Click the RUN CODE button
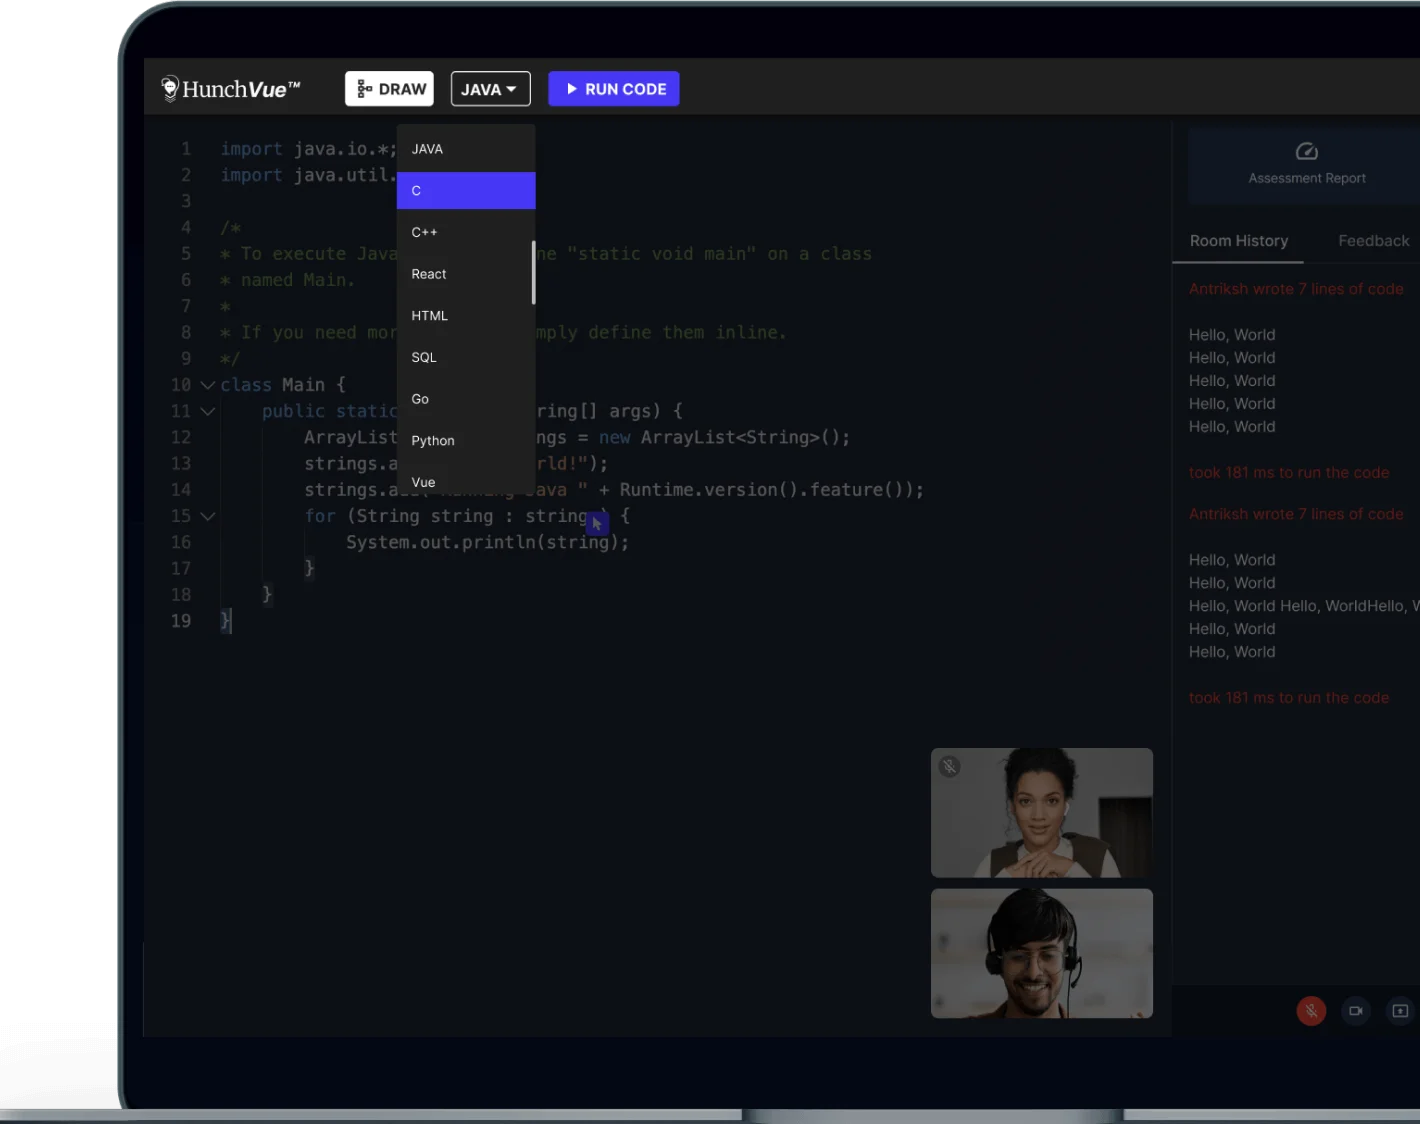The width and height of the screenshot is (1420, 1124). point(614,89)
